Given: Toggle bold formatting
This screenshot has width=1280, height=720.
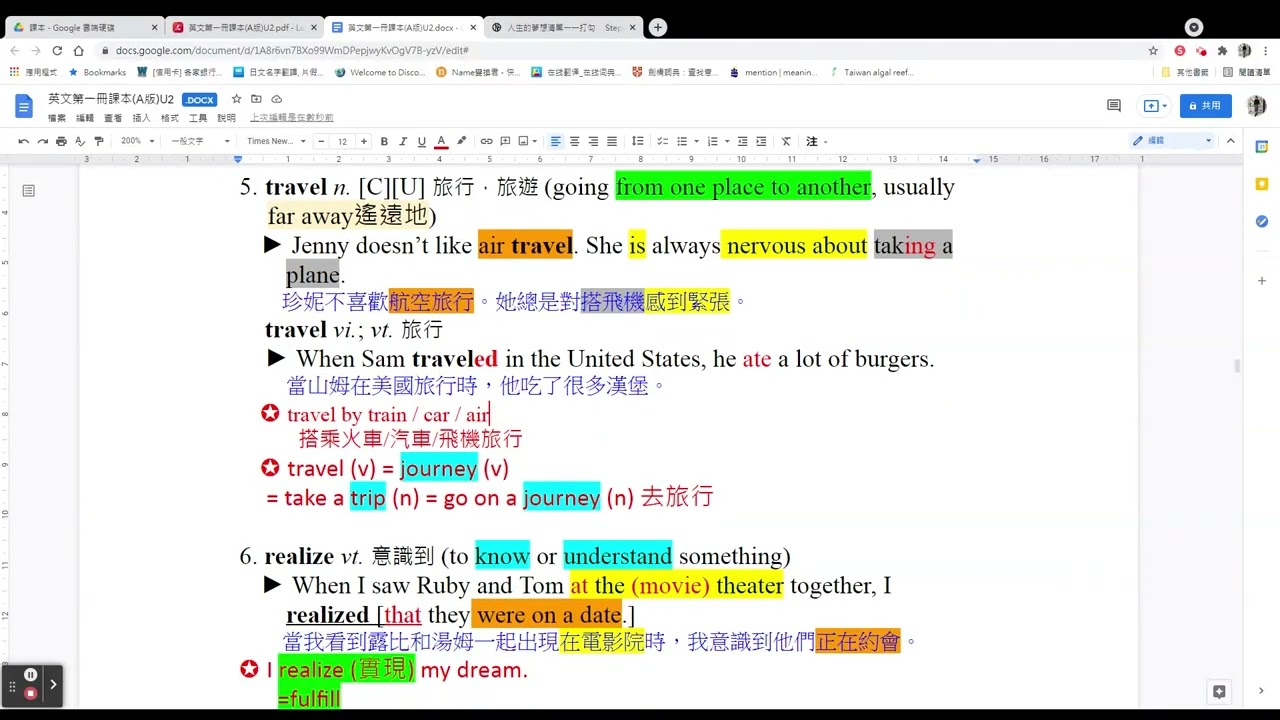Looking at the screenshot, I should (384, 141).
